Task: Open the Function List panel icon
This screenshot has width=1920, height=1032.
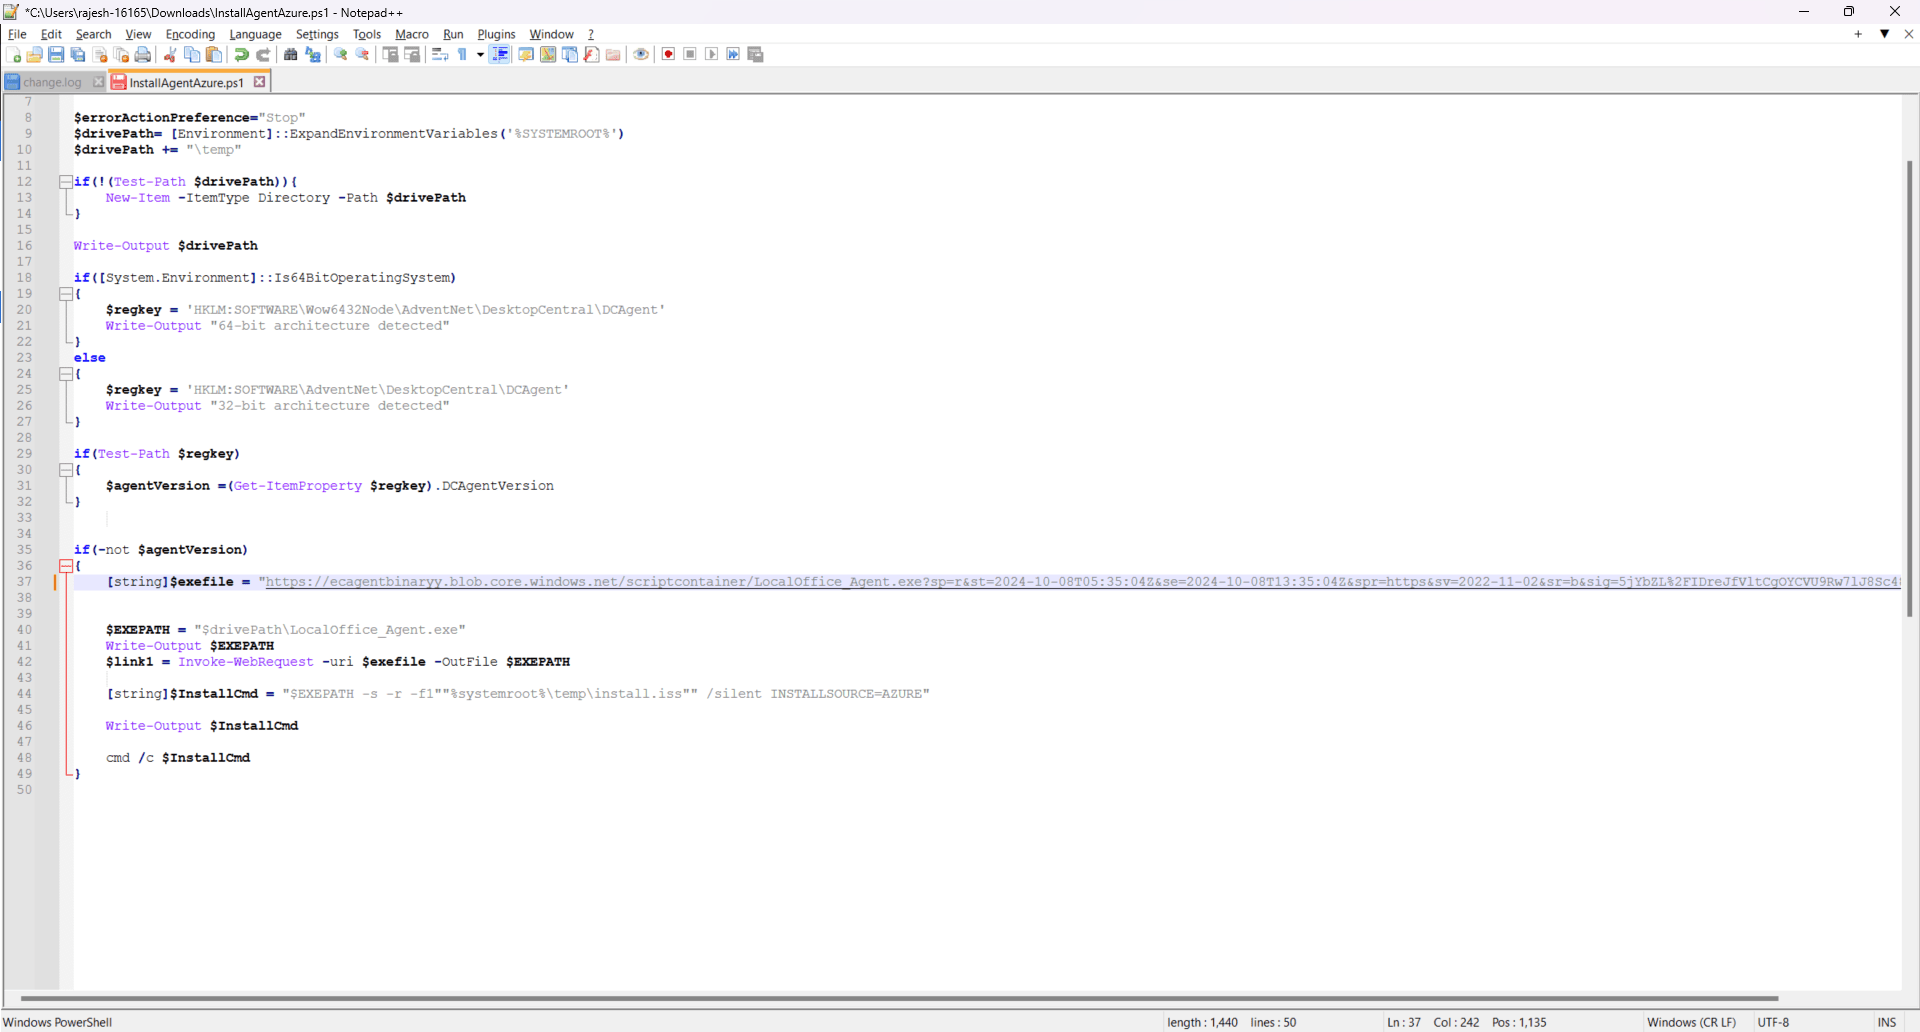Action: (592, 55)
